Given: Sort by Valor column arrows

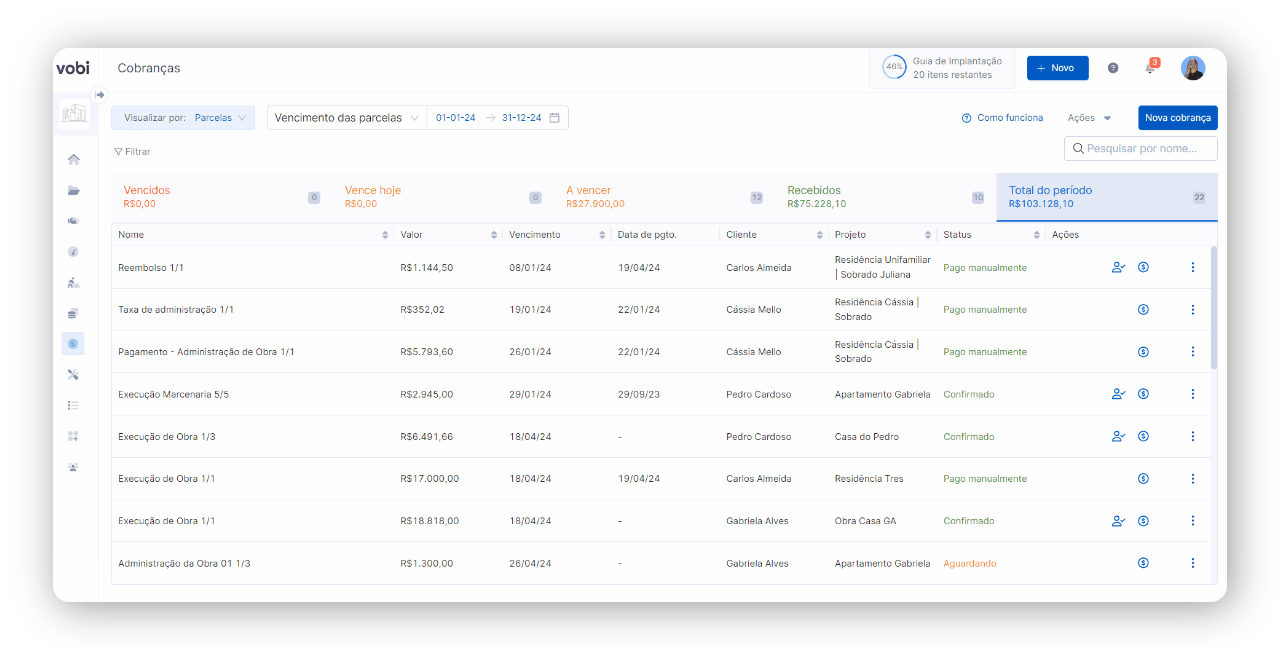Looking at the screenshot, I should tap(494, 235).
